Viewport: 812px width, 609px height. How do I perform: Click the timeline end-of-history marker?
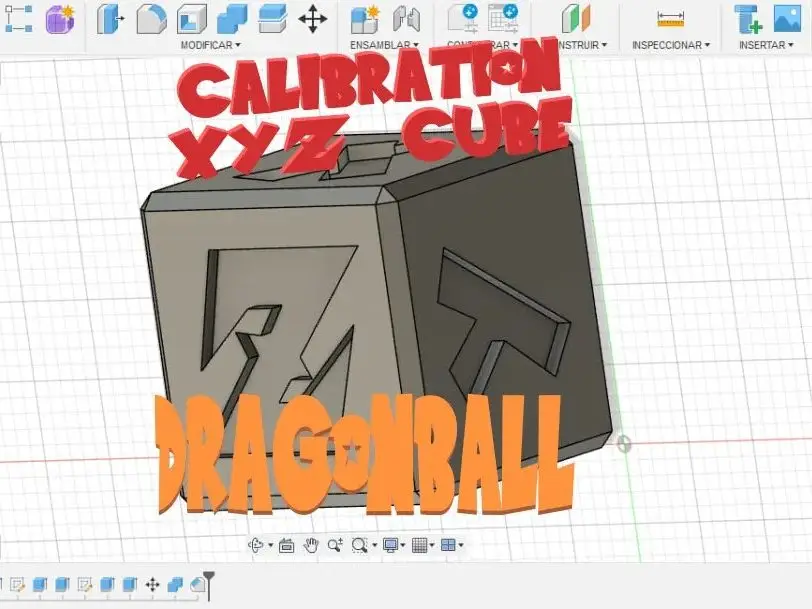[x=209, y=585]
